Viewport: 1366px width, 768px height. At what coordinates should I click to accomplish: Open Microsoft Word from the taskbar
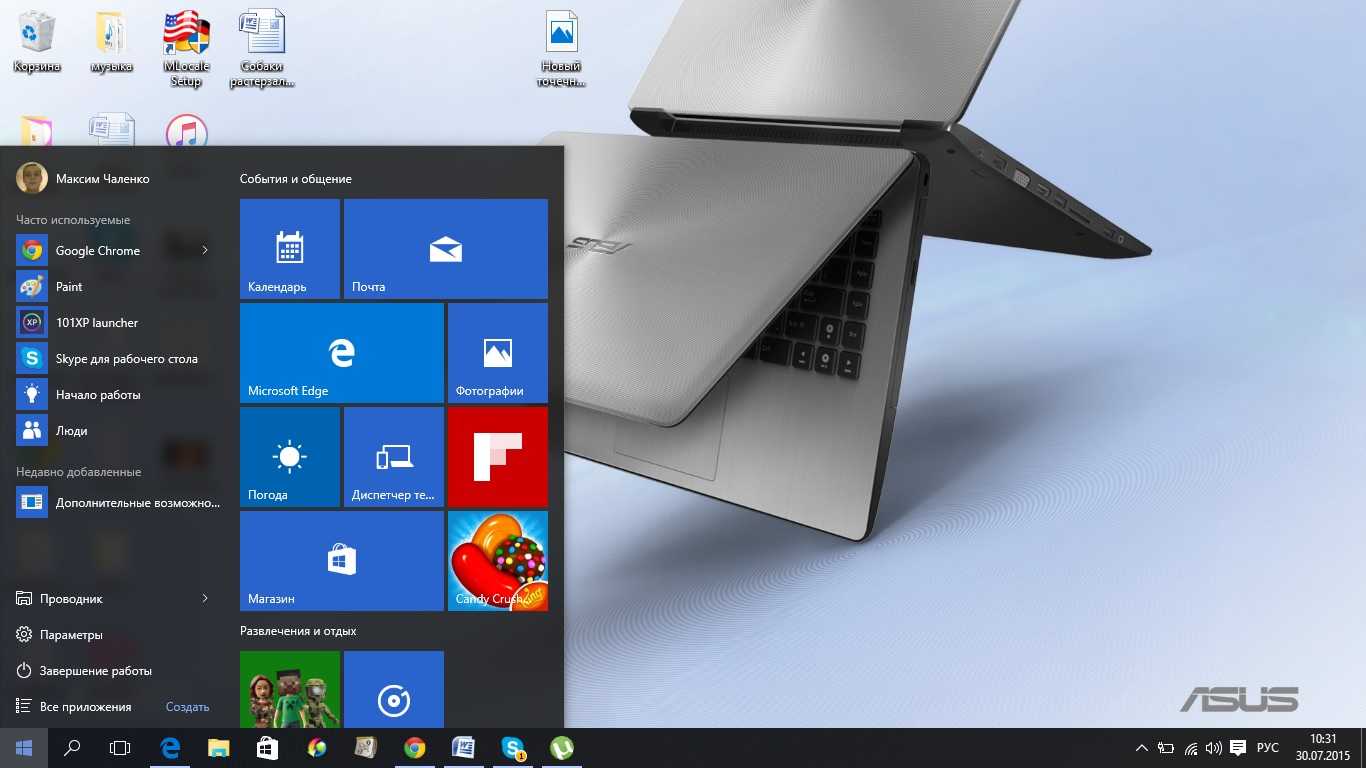[463, 747]
